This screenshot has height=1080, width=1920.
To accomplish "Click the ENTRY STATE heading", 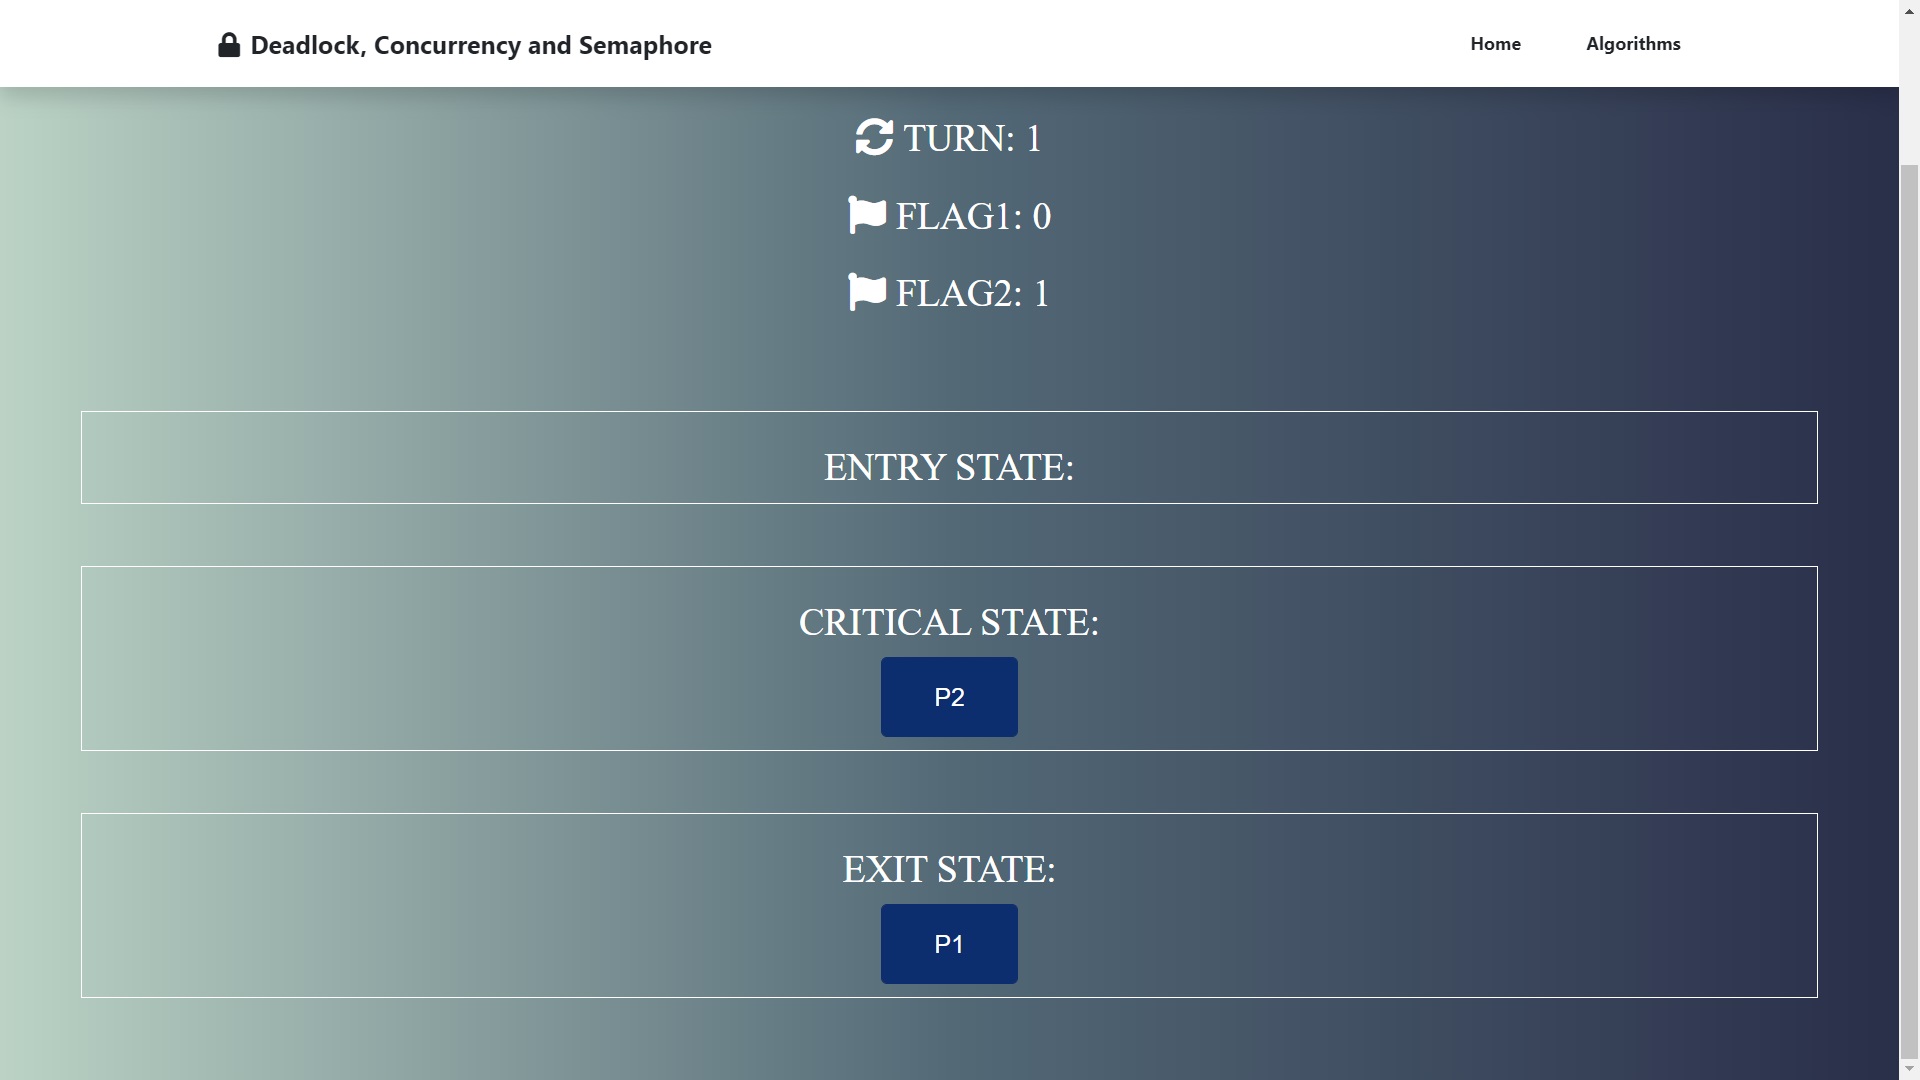I will tap(949, 467).
